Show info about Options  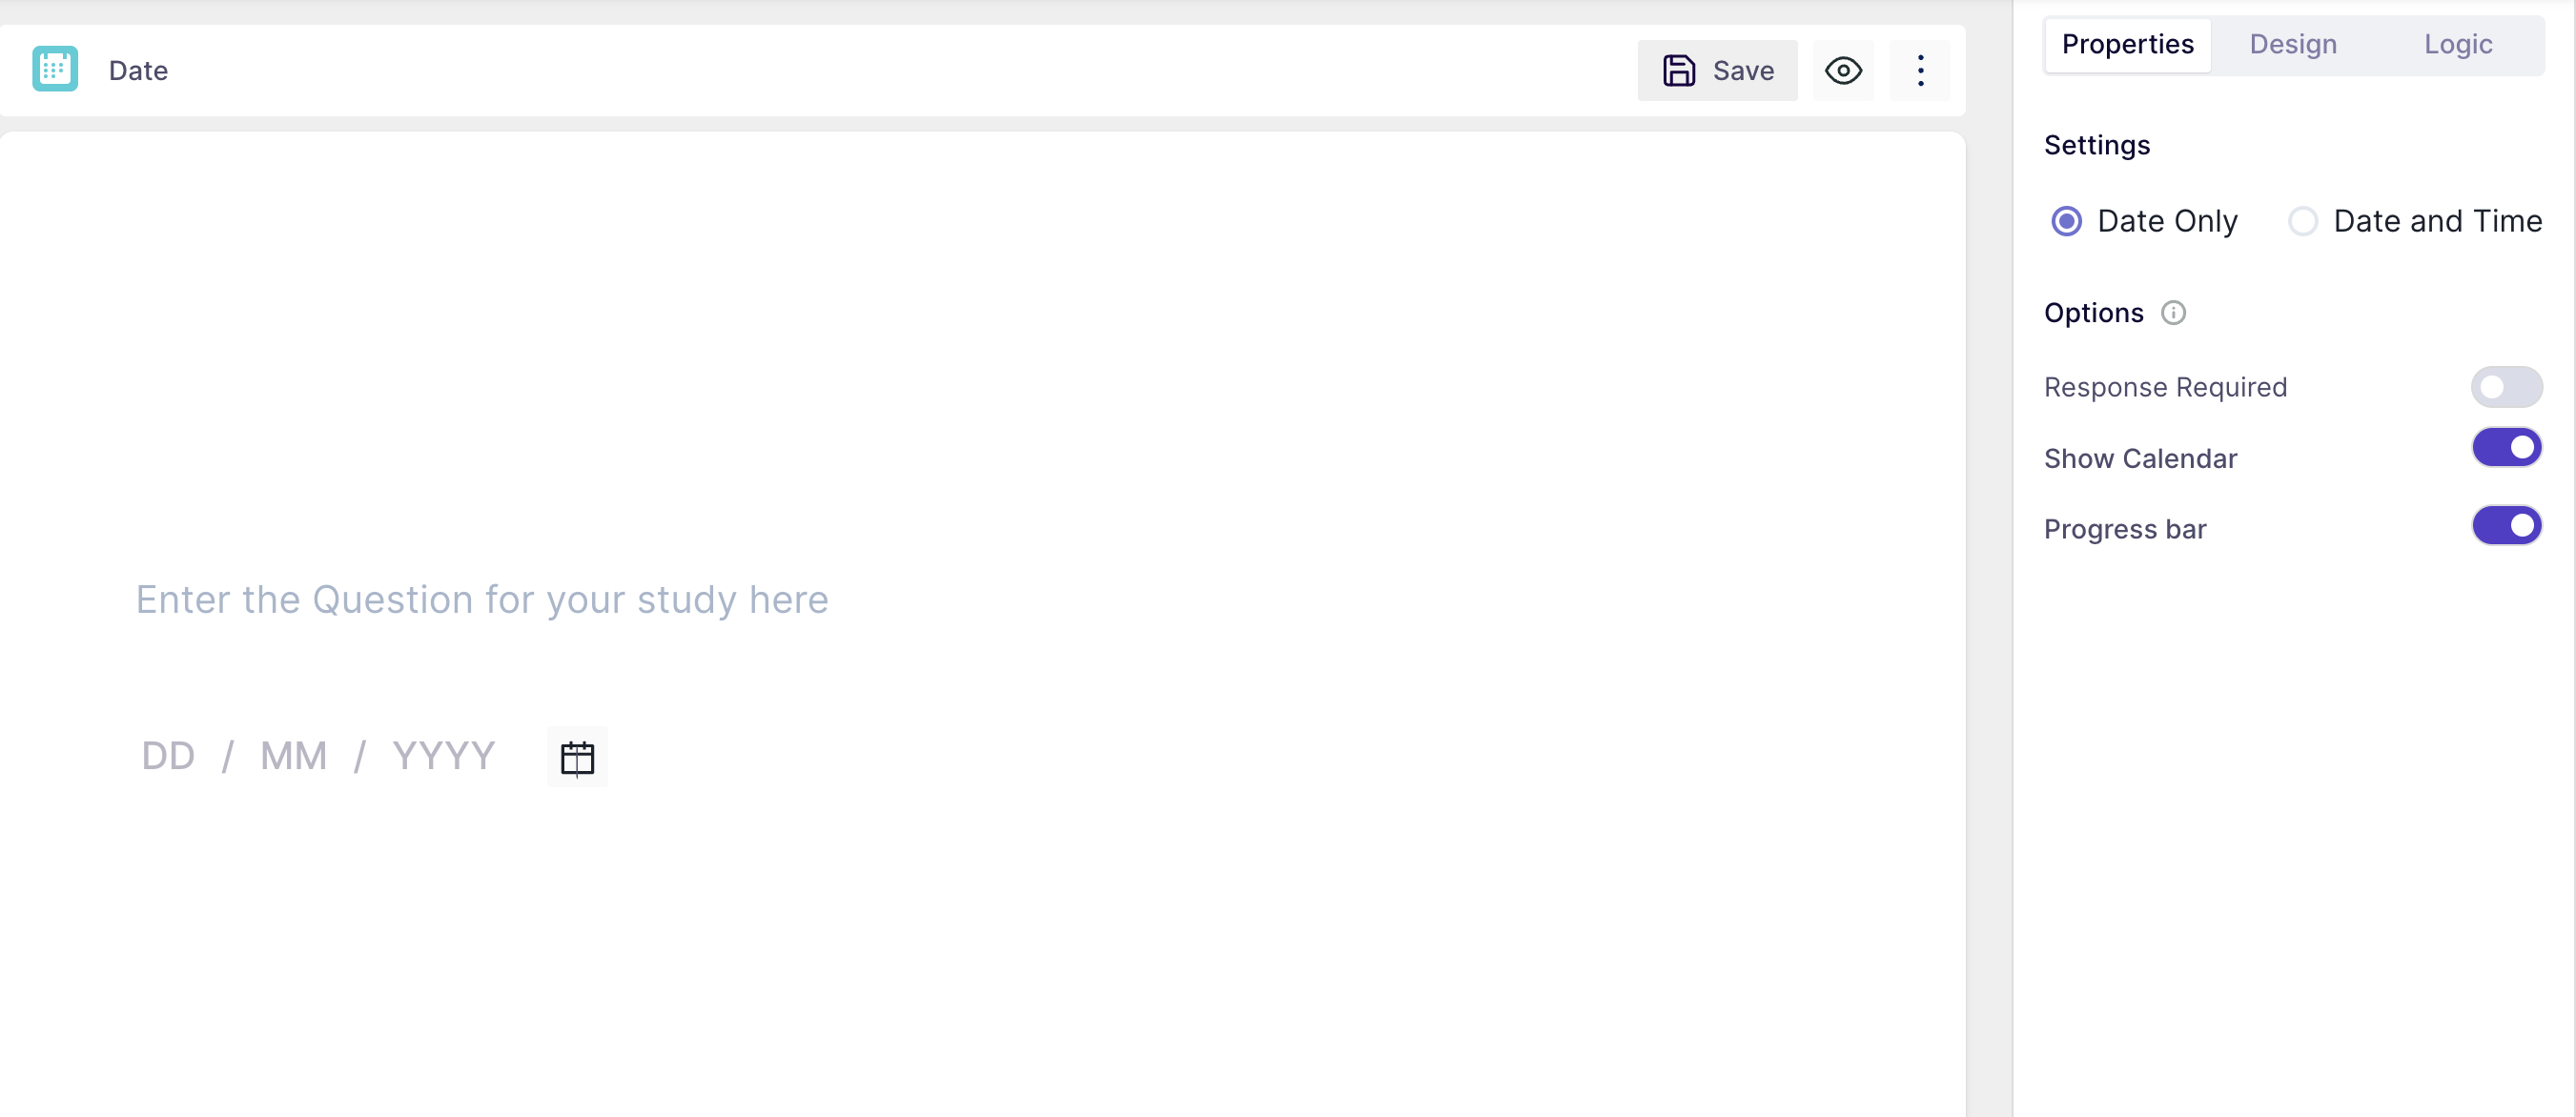point(2173,313)
